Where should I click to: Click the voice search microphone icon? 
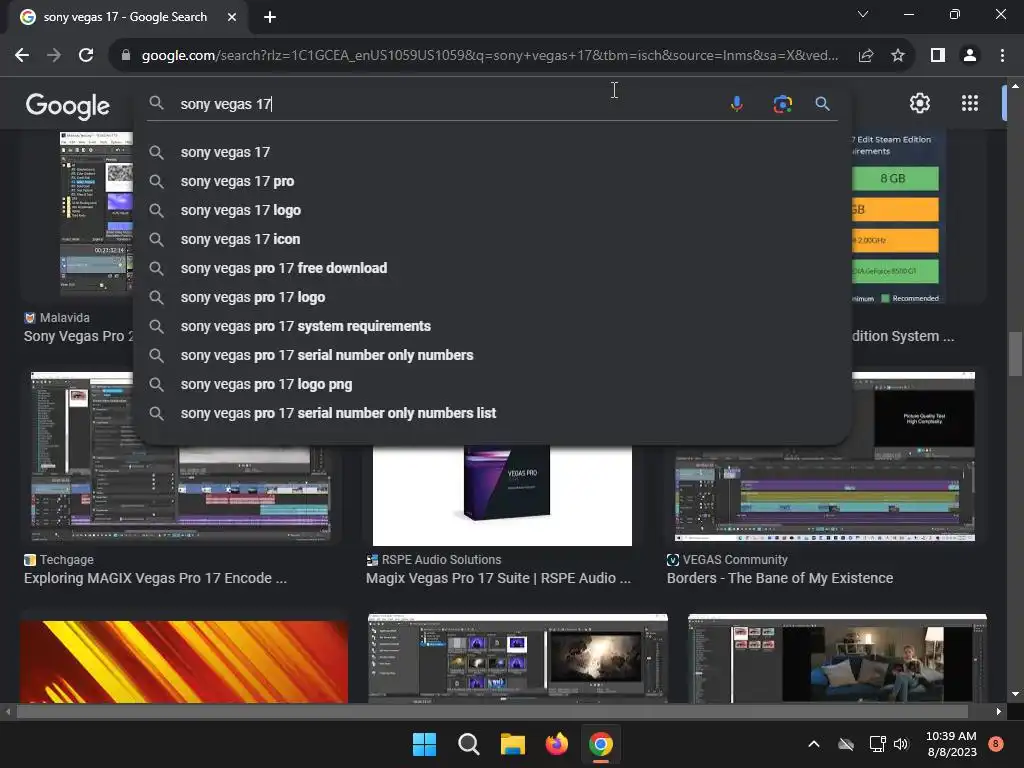pos(737,104)
